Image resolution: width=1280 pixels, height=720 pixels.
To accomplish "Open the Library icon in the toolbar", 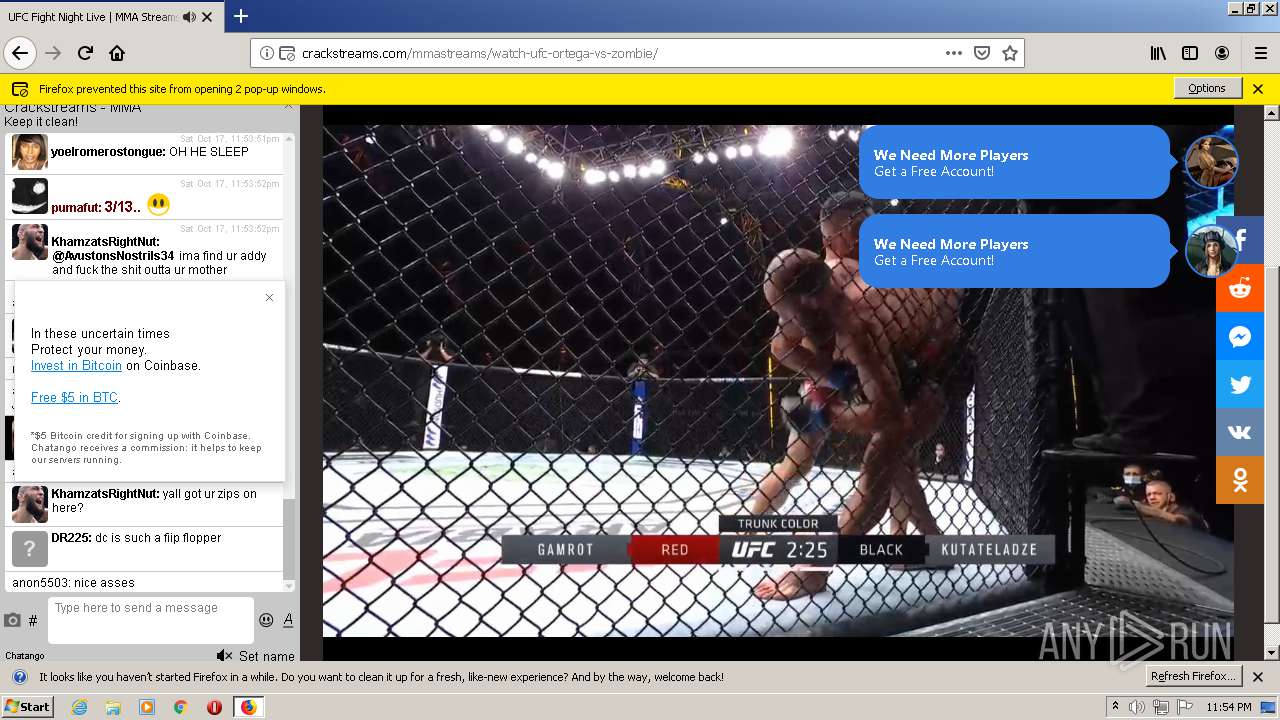I will [1158, 53].
